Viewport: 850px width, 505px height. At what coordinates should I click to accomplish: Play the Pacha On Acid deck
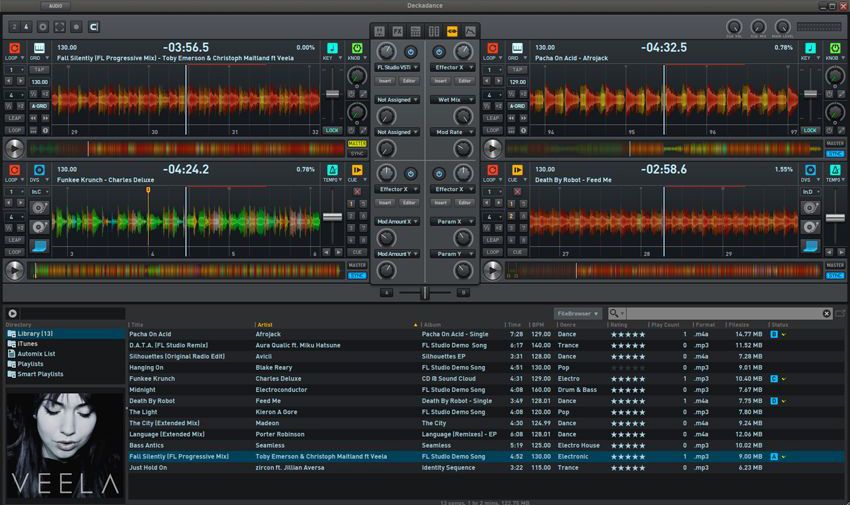pos(492,148)
